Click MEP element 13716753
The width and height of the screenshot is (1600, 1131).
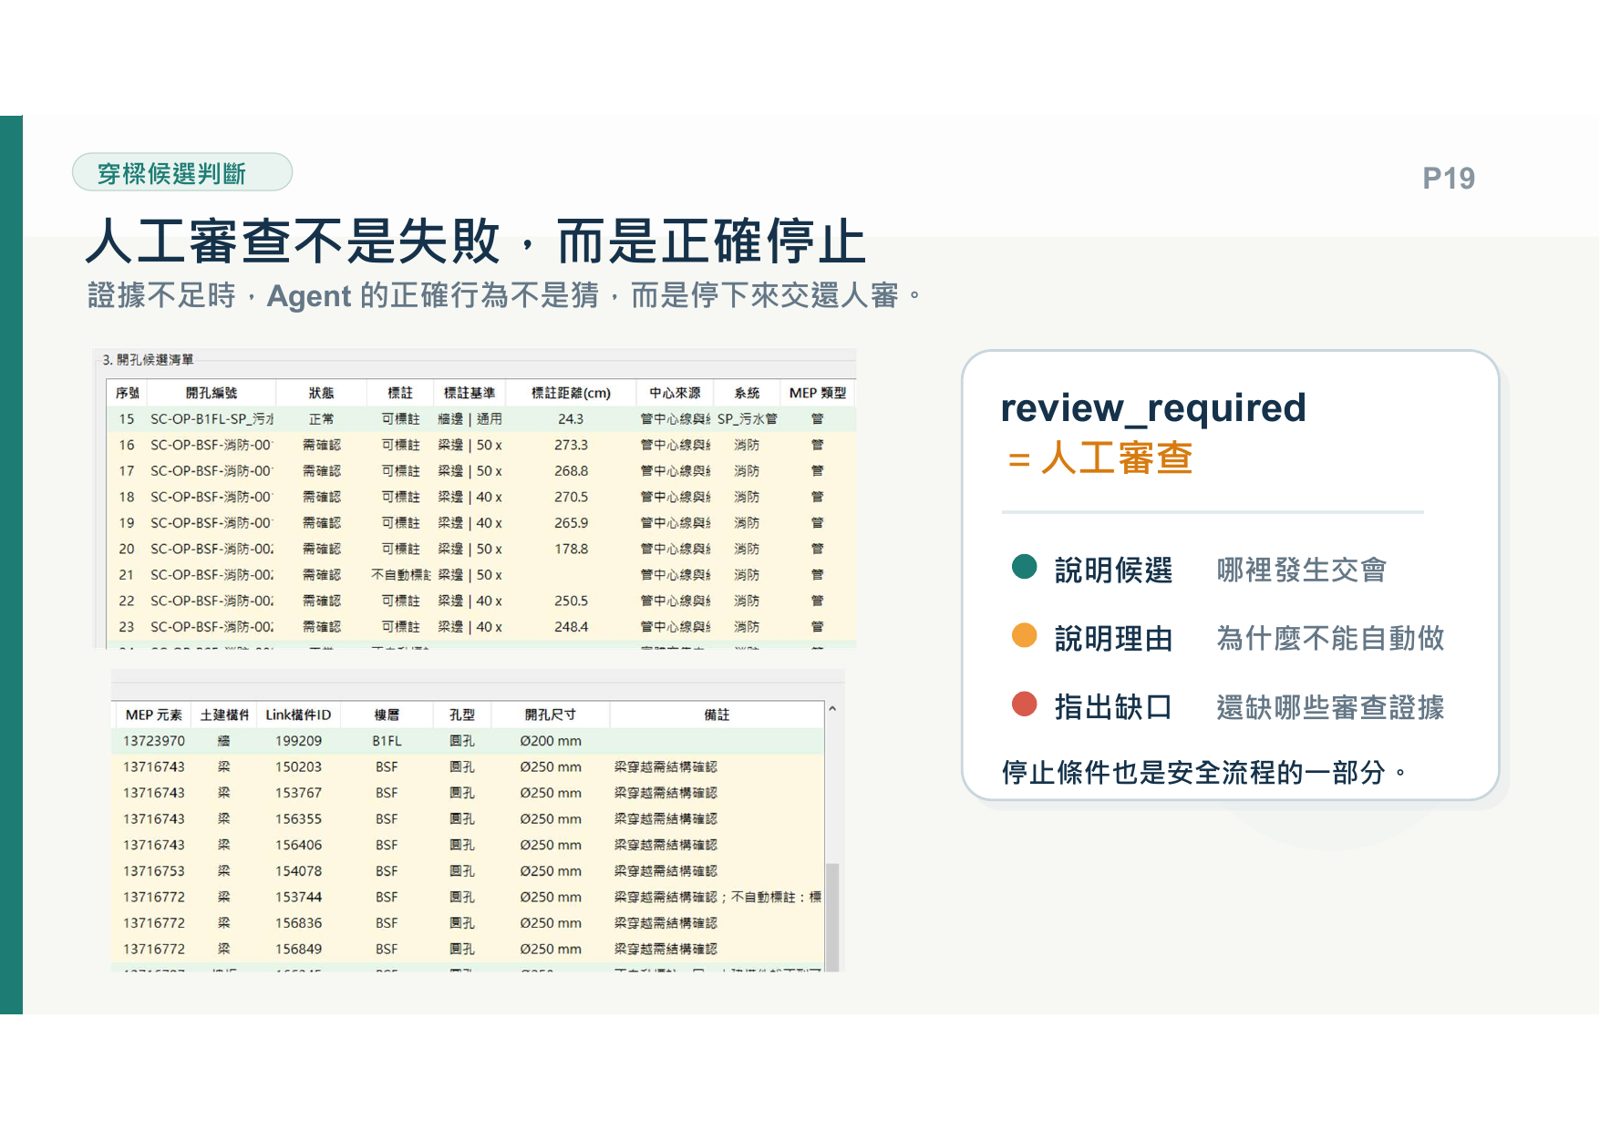tap(154, 871)
